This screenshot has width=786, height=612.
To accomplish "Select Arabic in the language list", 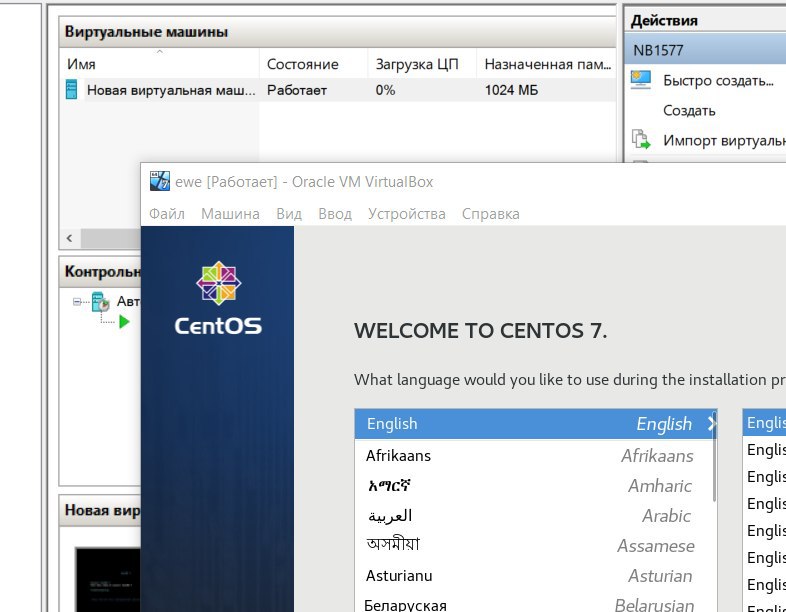I will pos(536,516).
